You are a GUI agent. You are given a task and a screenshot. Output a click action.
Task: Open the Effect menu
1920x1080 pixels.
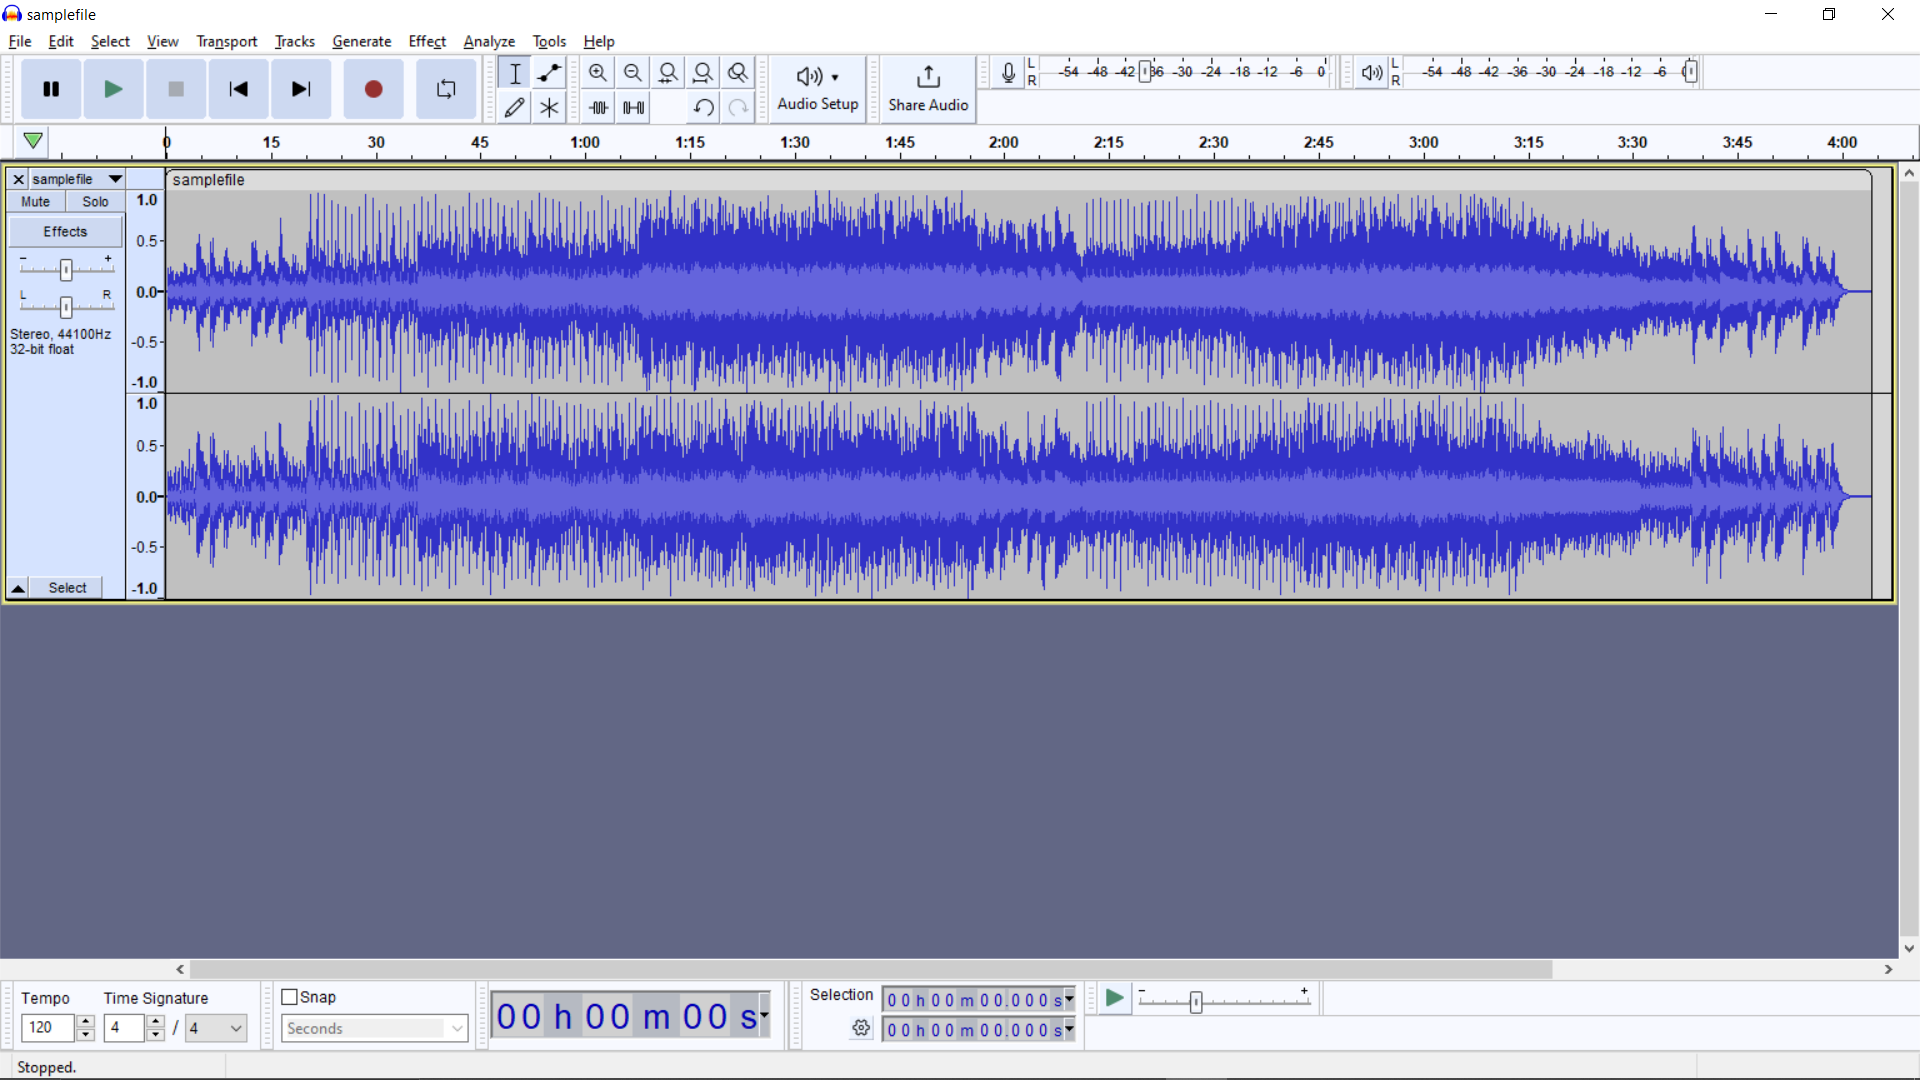(427, 41)
